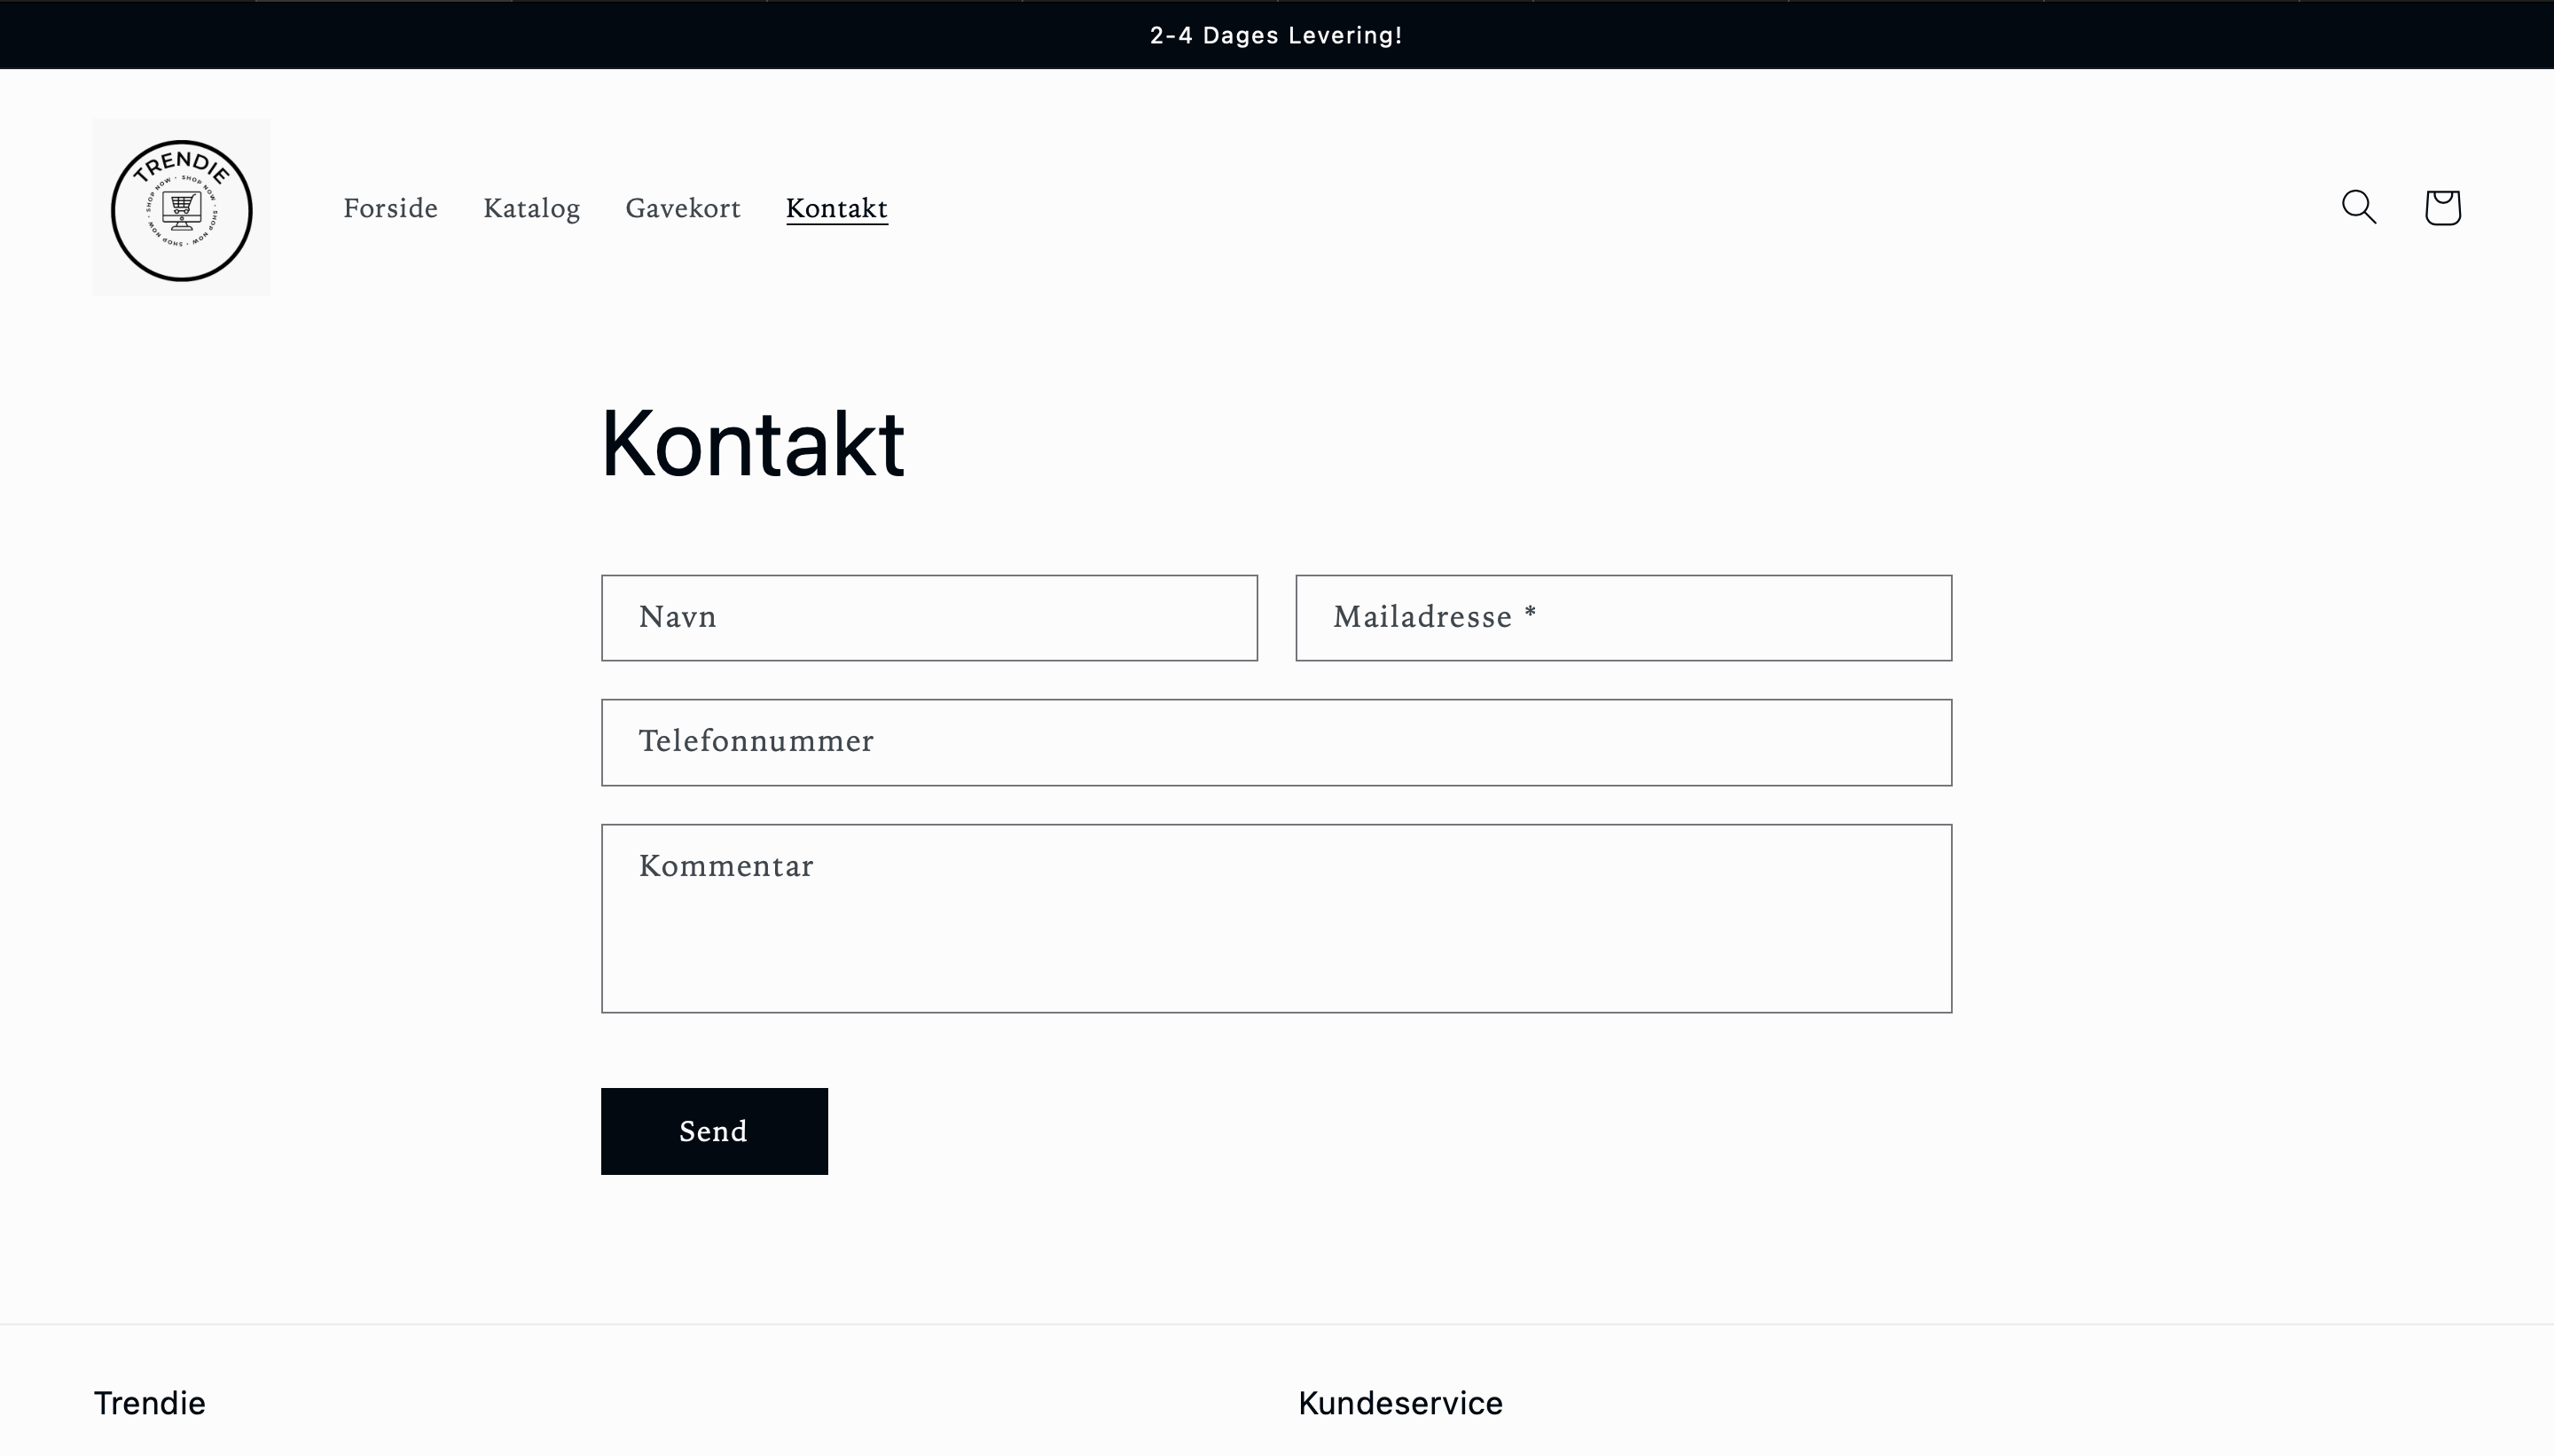Select Gavekort in the navigation
This screenshot has height=1456, width=2554.
coord(683,208)
